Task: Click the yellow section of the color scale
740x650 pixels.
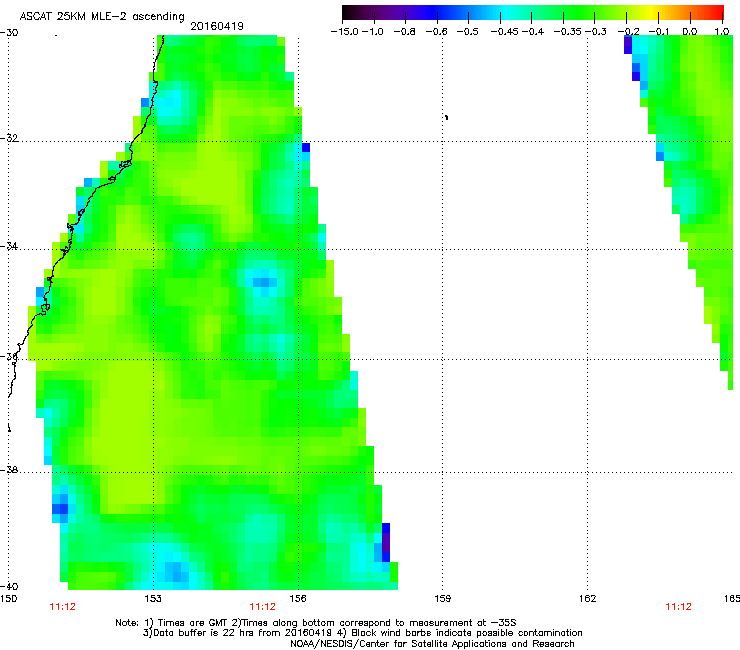Action: click(652, 12)
